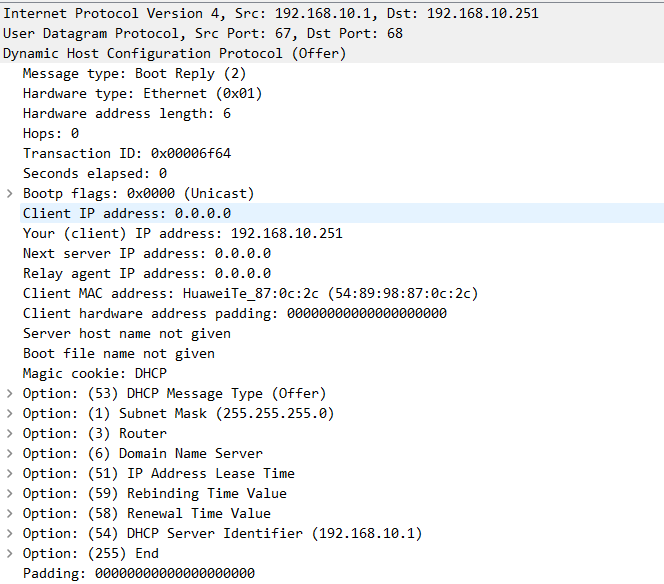Viewport: 664px width, 584px height.
Task: Expand Option 1 Subnet Mask
Action: pyautogui.click(x=10, y=413)
